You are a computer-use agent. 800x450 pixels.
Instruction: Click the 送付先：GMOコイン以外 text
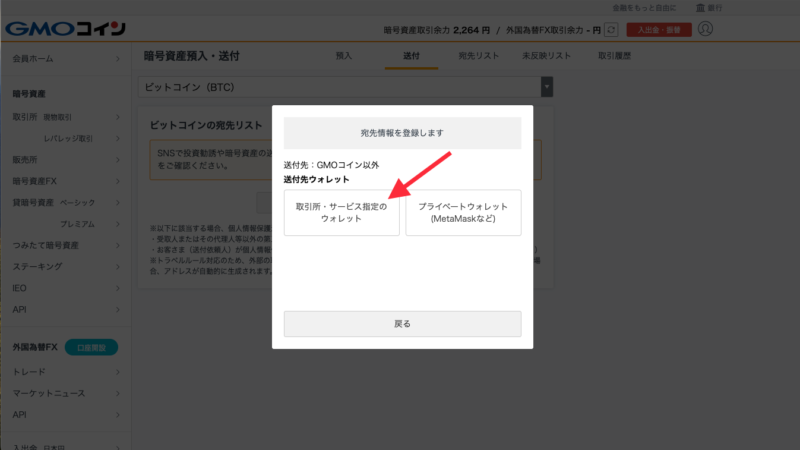point(332,165)
